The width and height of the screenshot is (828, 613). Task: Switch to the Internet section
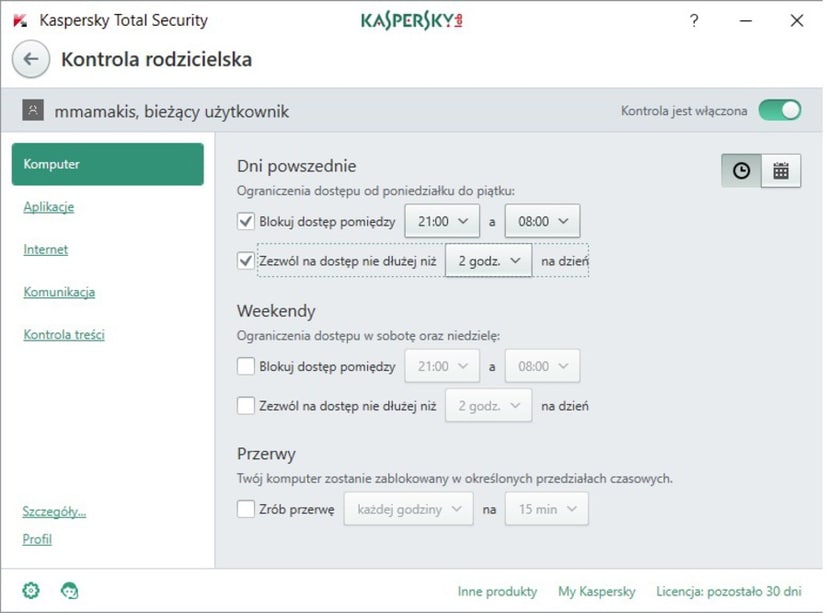45,249
